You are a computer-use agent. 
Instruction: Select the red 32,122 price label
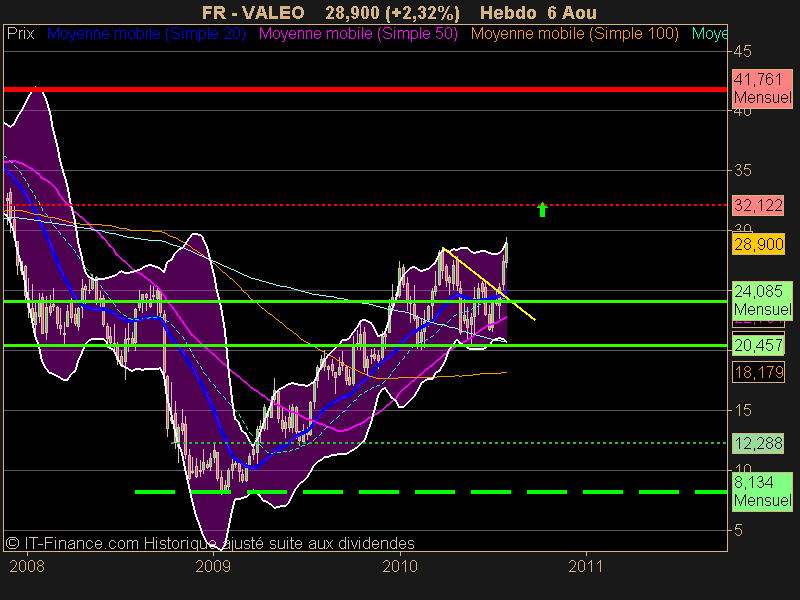click(758, 205)
